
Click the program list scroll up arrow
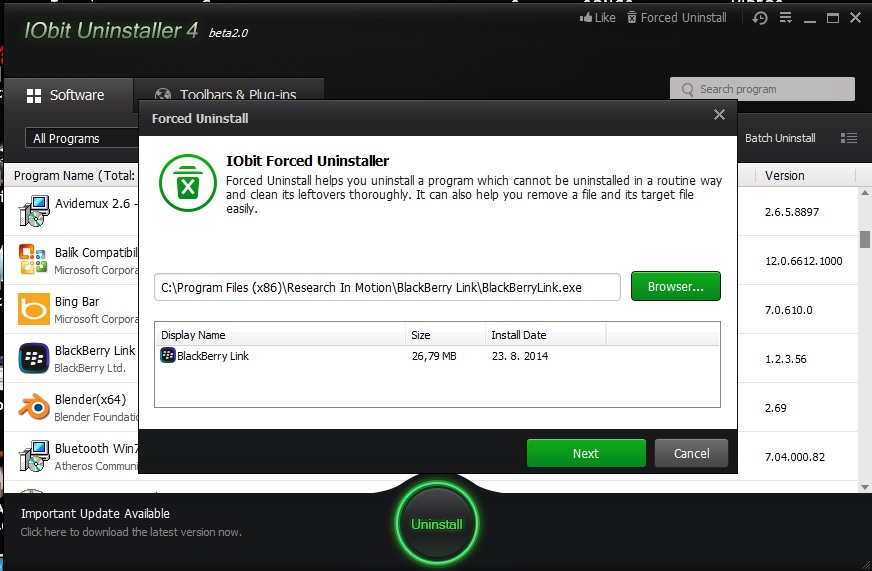[864, 193]
